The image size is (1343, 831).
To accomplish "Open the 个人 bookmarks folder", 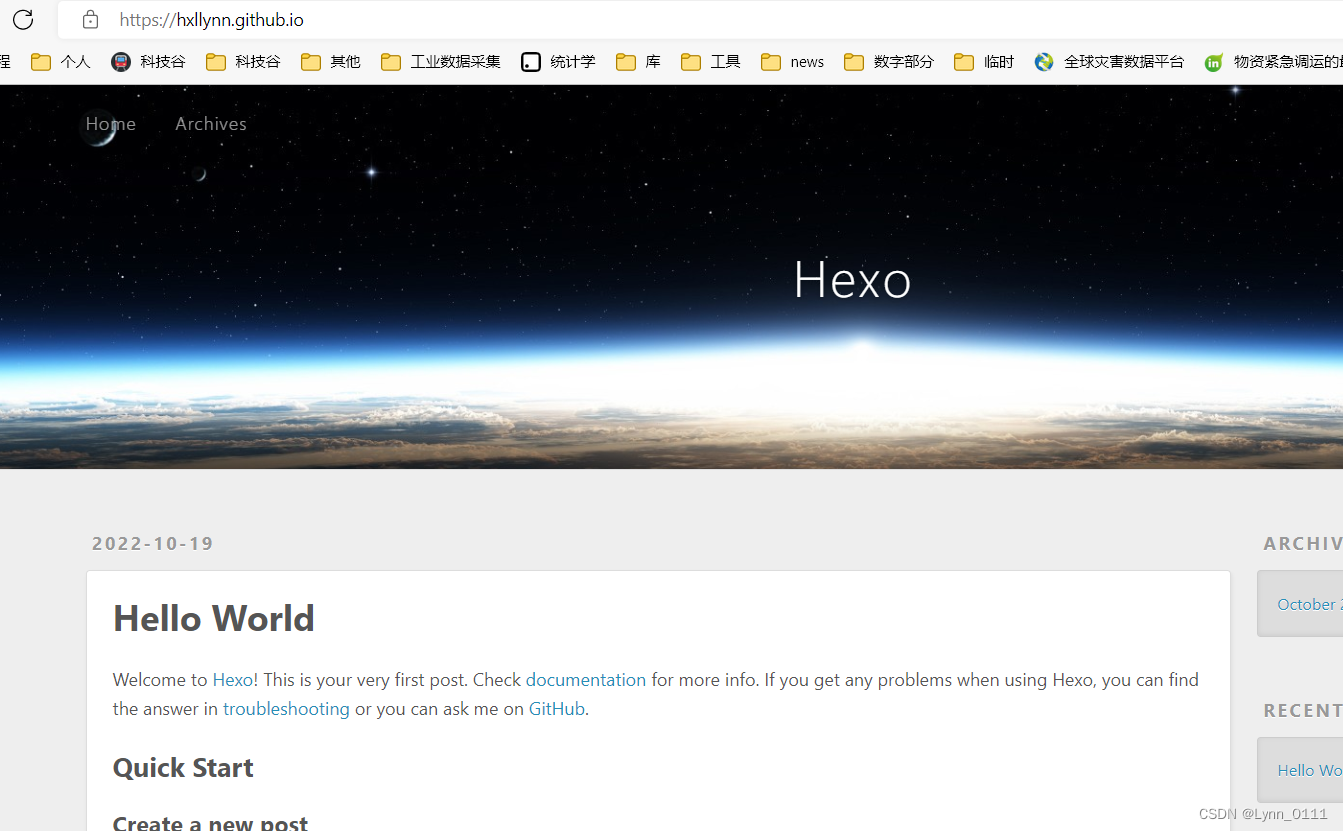I will (61, 62).
